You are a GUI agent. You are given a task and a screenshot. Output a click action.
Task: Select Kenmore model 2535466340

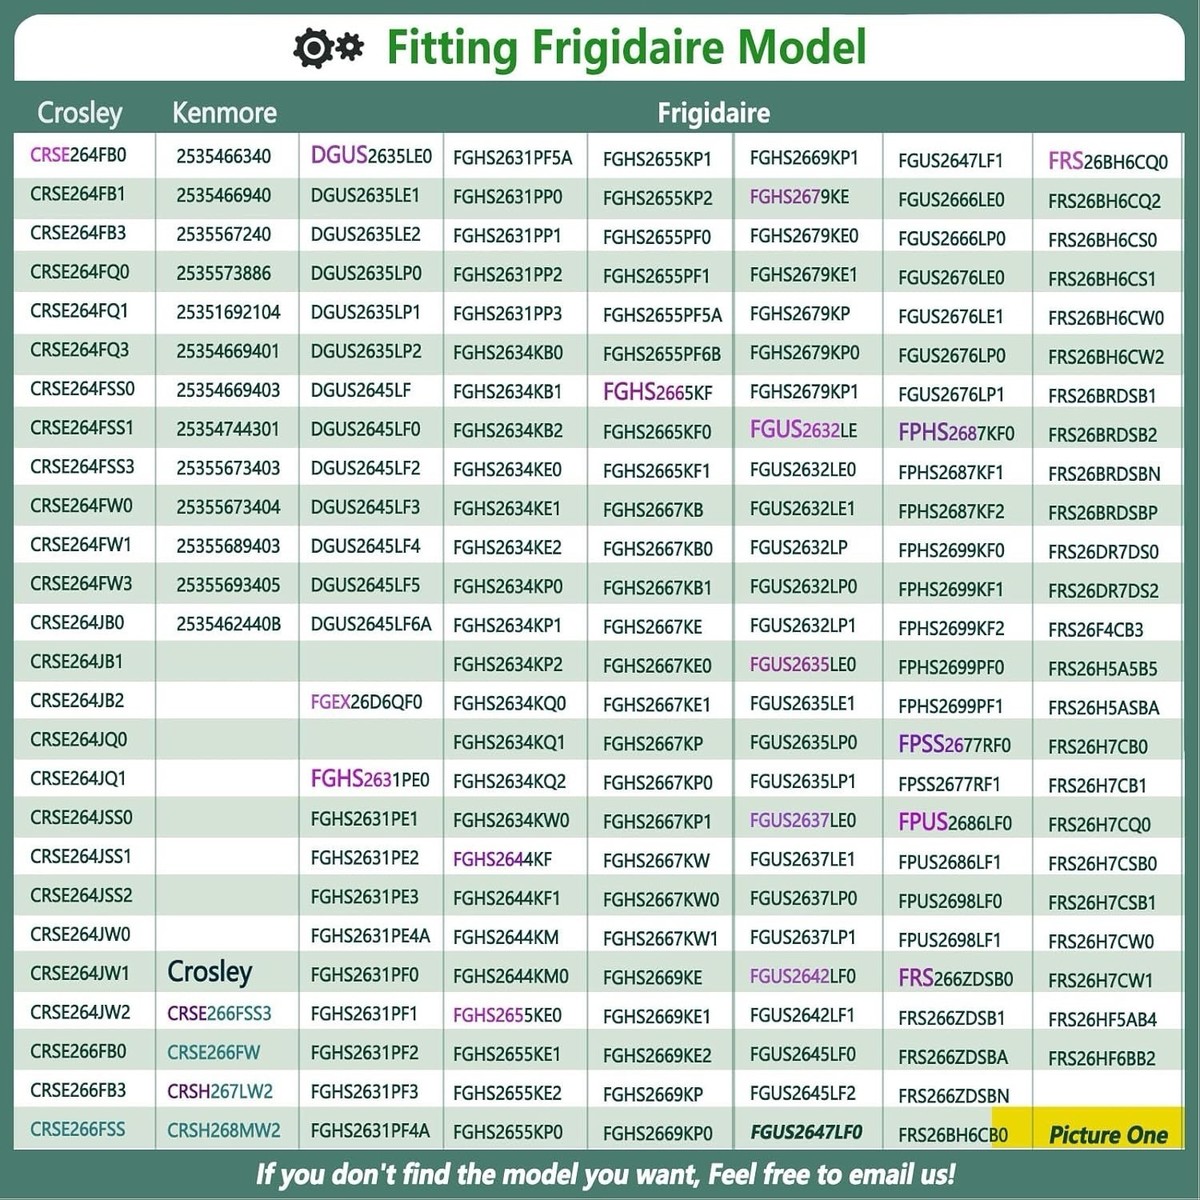(223, 156)
